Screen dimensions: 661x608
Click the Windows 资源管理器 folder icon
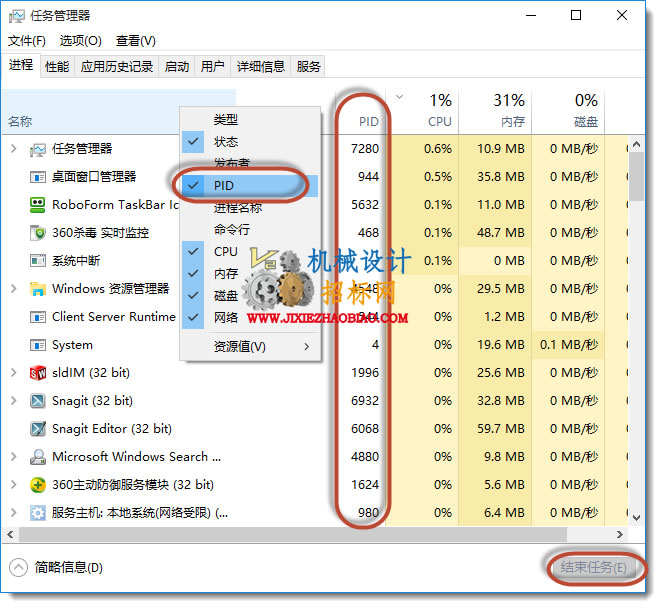pos(38,289)
